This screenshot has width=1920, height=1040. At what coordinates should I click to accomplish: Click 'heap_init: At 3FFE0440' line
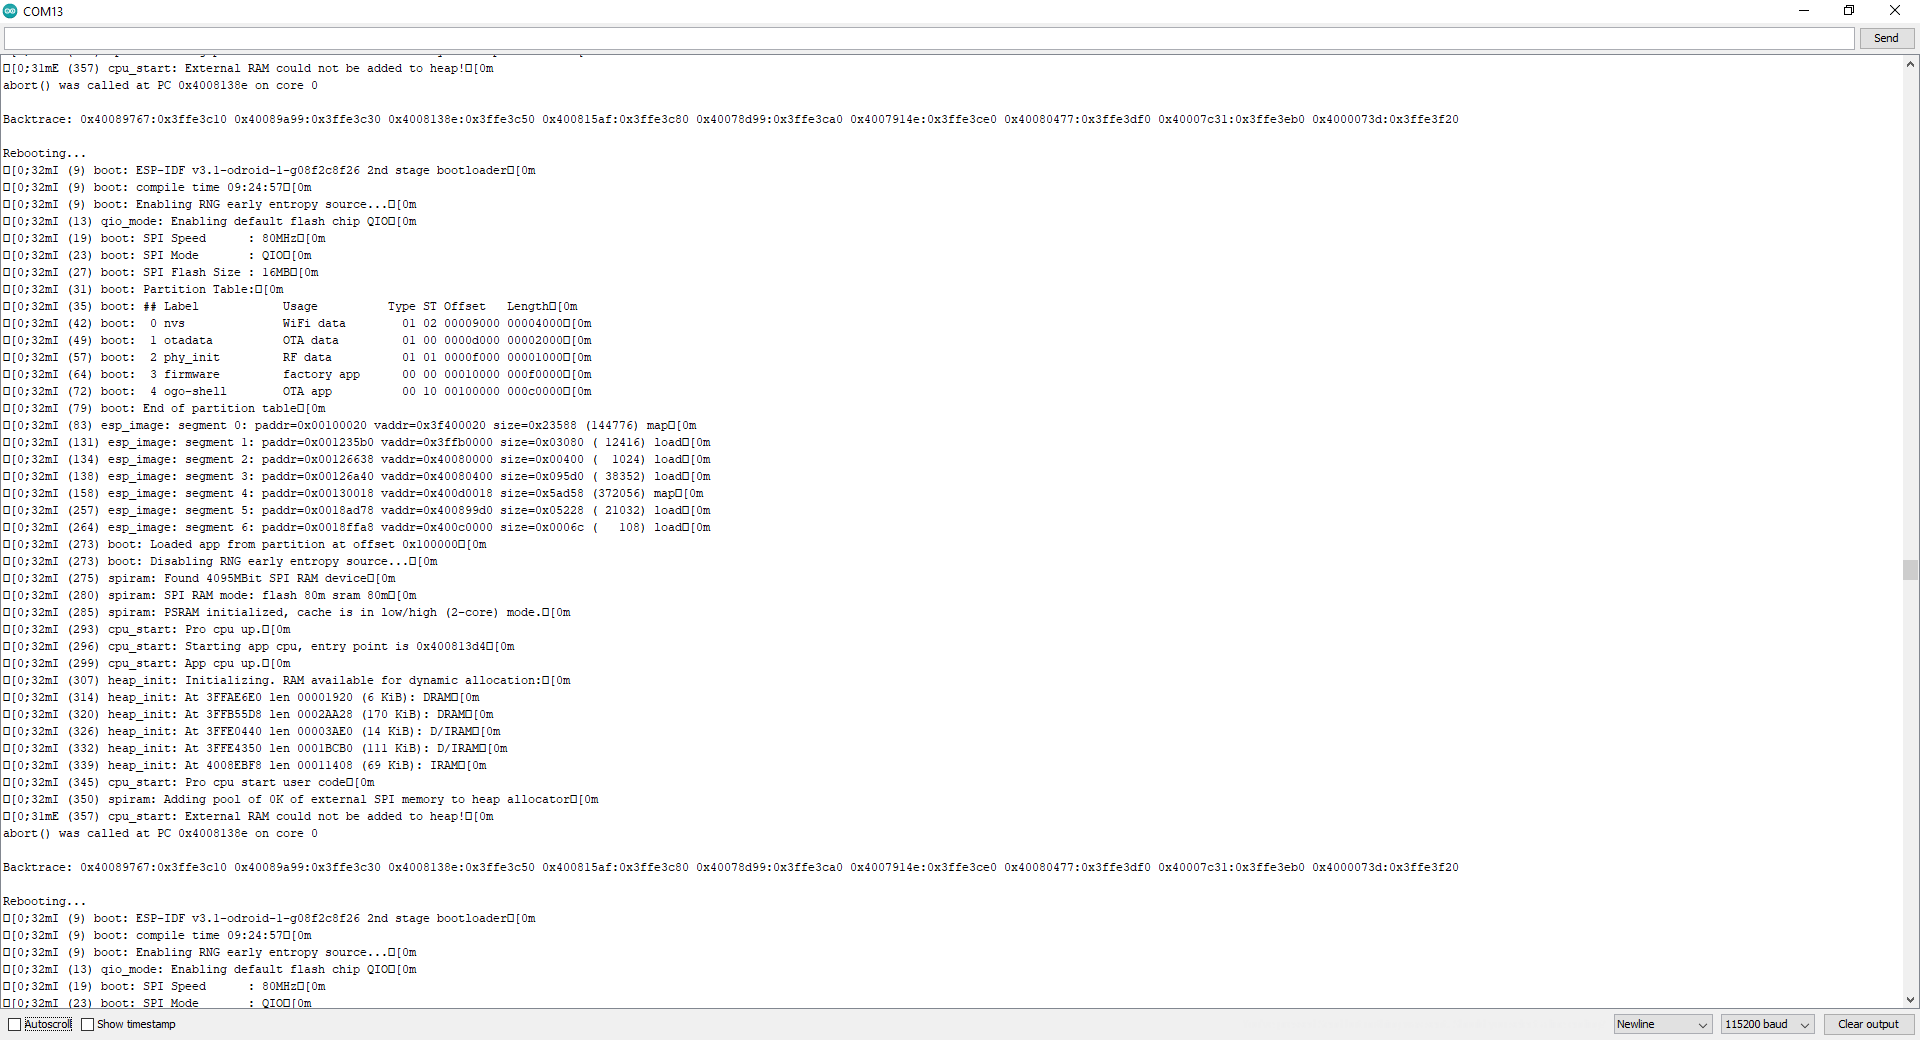tap(252, 731)
